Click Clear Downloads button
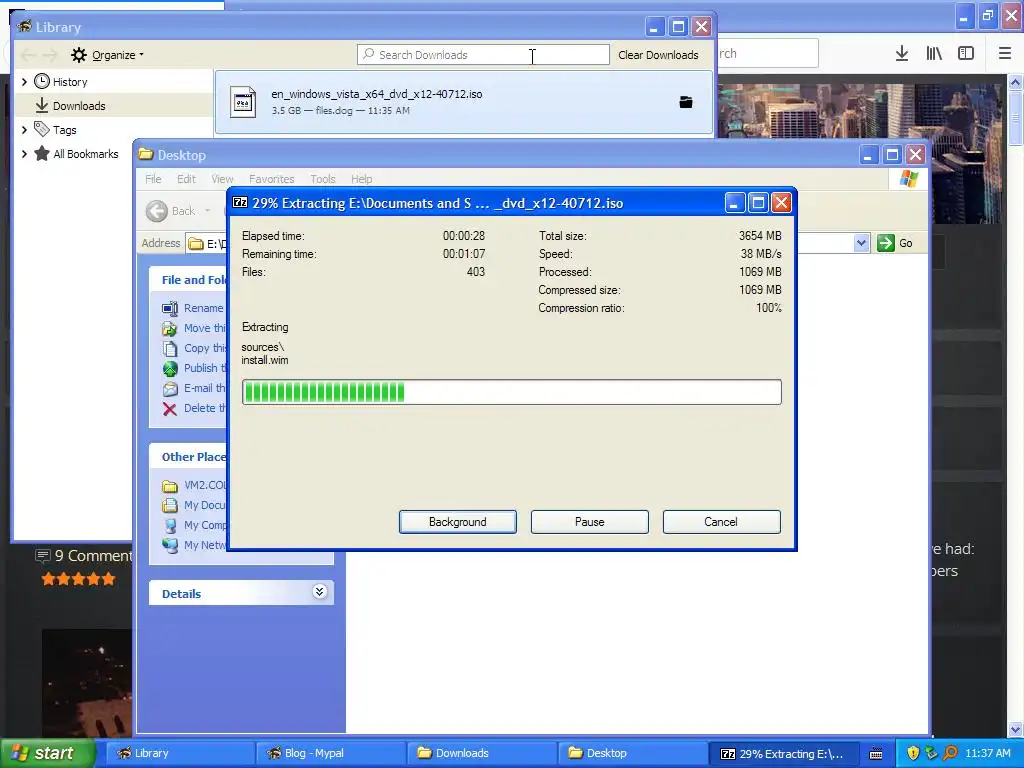Screen dimensions: 1024x768 658,55
